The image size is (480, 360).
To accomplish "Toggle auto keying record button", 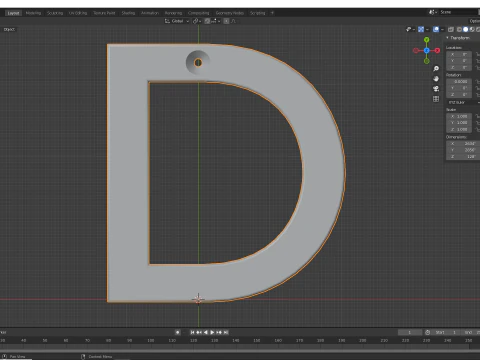I will pyautogui.click(x=177, y=332).
